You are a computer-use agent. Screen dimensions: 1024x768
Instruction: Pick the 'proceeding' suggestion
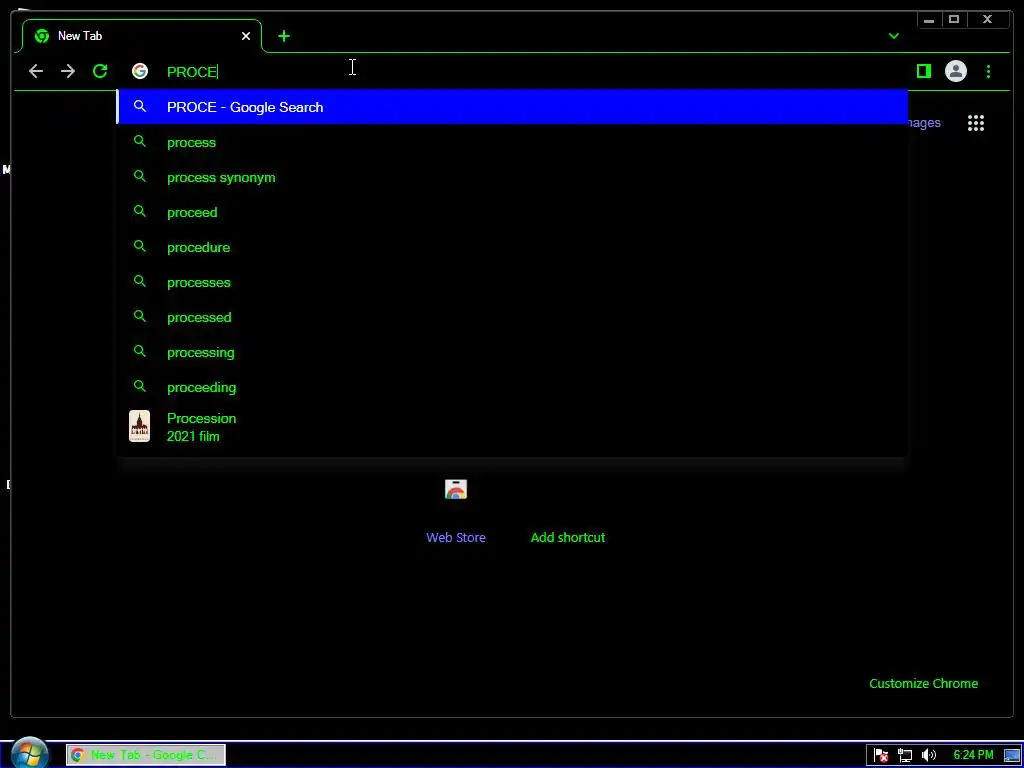tap(512, 387)
